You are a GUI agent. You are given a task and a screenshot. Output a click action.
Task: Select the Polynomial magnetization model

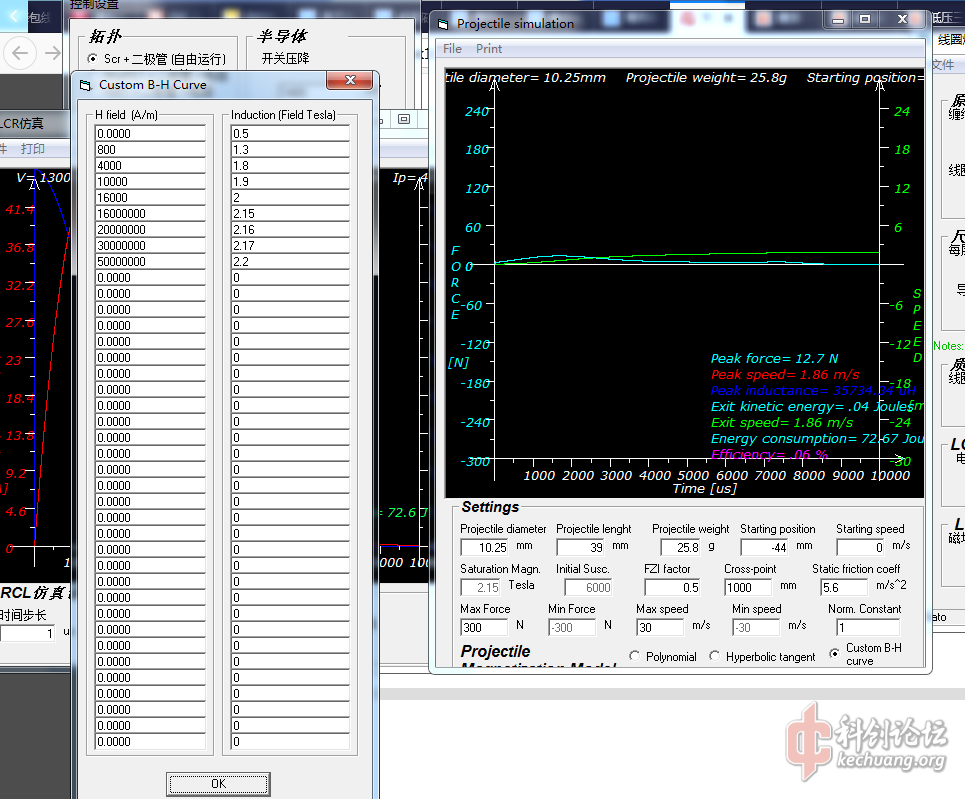pos(635,656)
